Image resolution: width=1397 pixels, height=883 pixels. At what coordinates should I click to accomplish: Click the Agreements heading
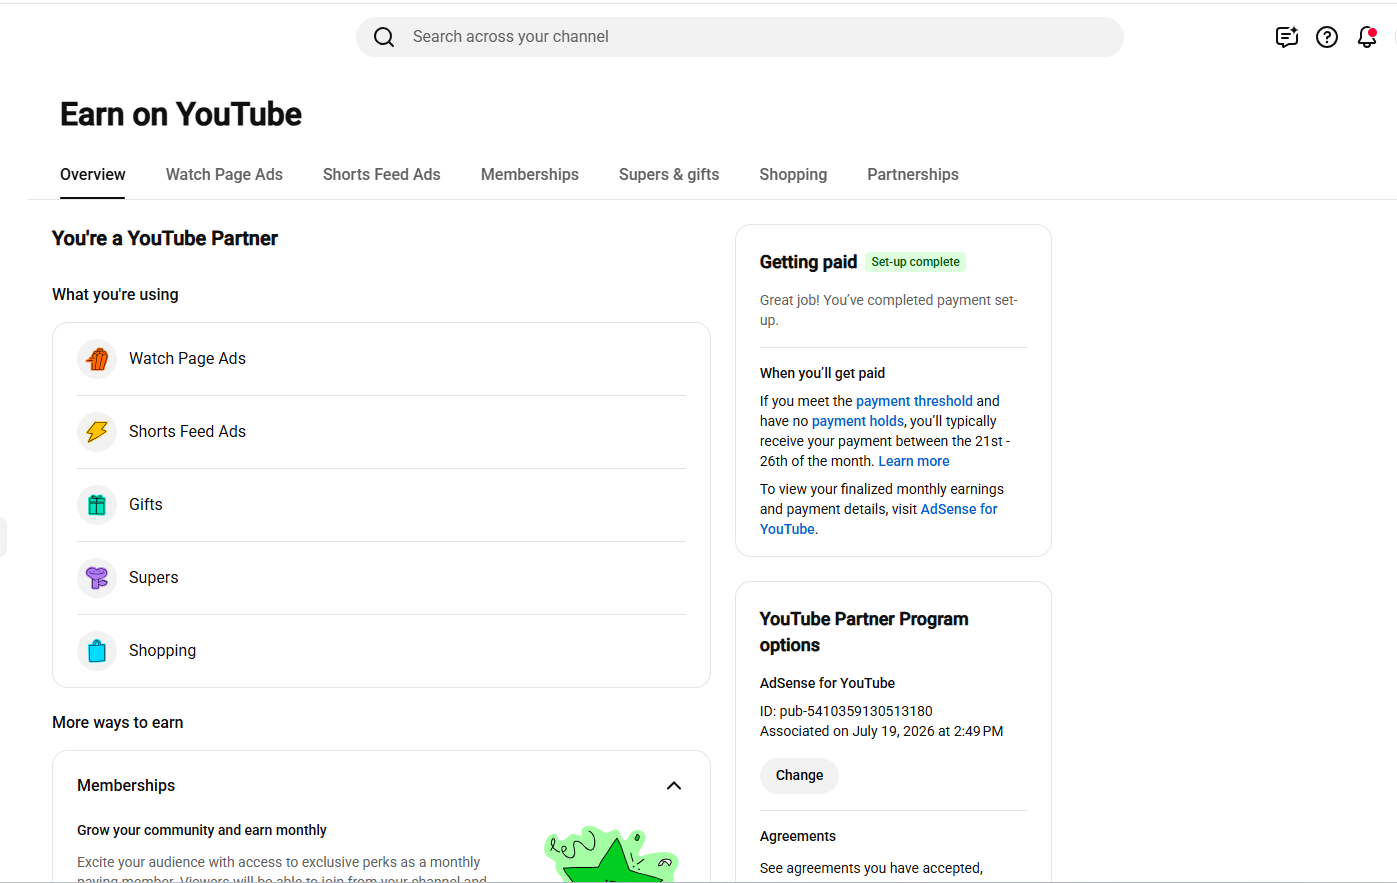pos(798,836)
